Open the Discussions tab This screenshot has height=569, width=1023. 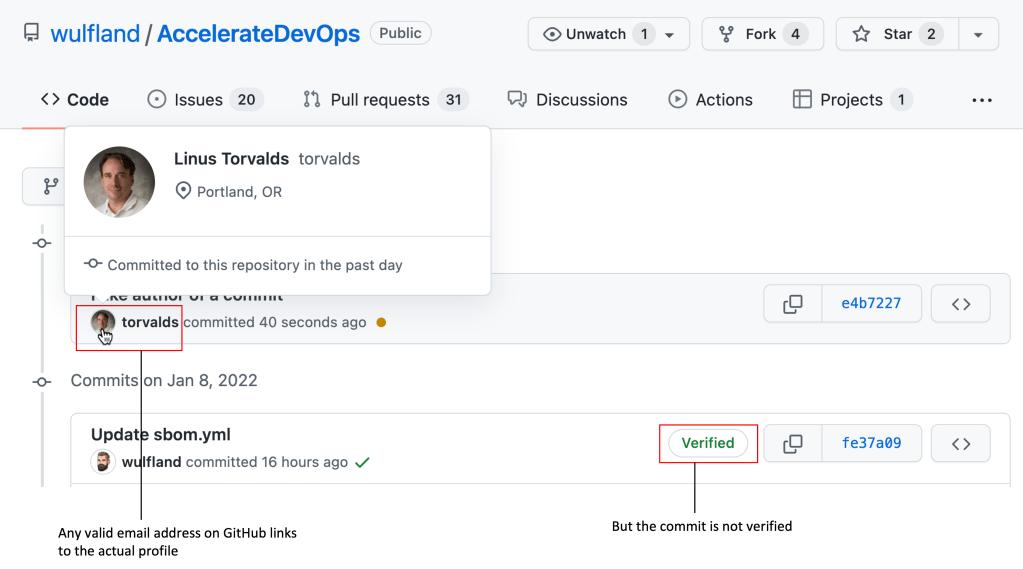pyautogui.click(x=567, y=100)
